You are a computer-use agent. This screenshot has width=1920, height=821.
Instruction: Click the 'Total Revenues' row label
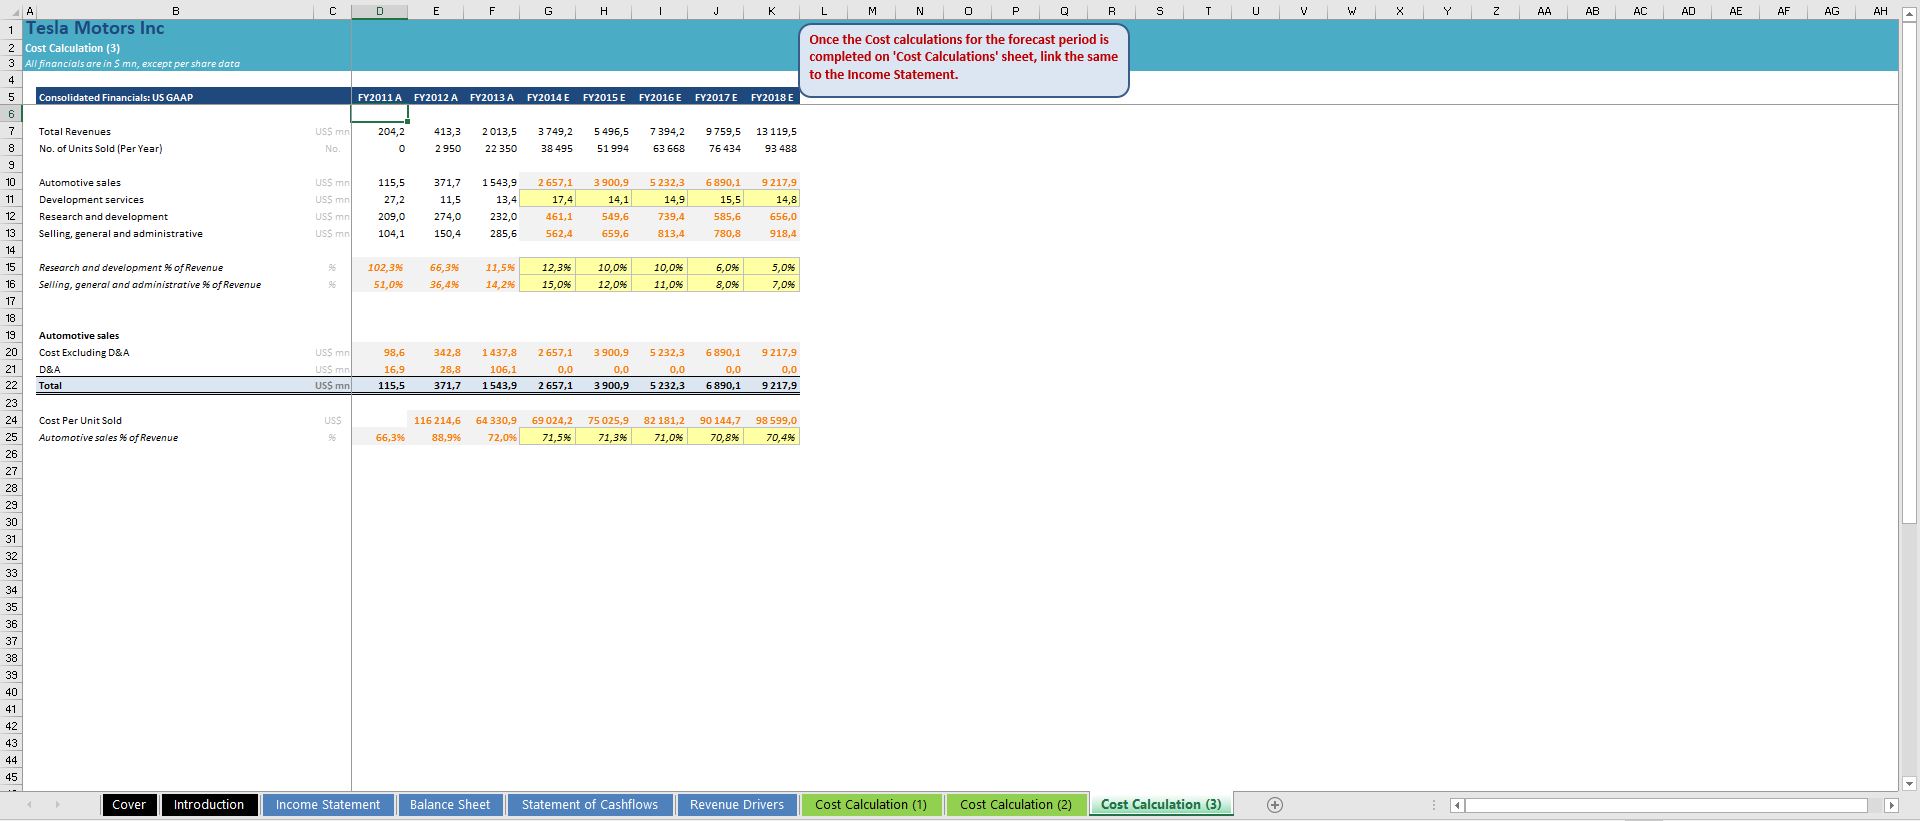click(x=75, y=132)
